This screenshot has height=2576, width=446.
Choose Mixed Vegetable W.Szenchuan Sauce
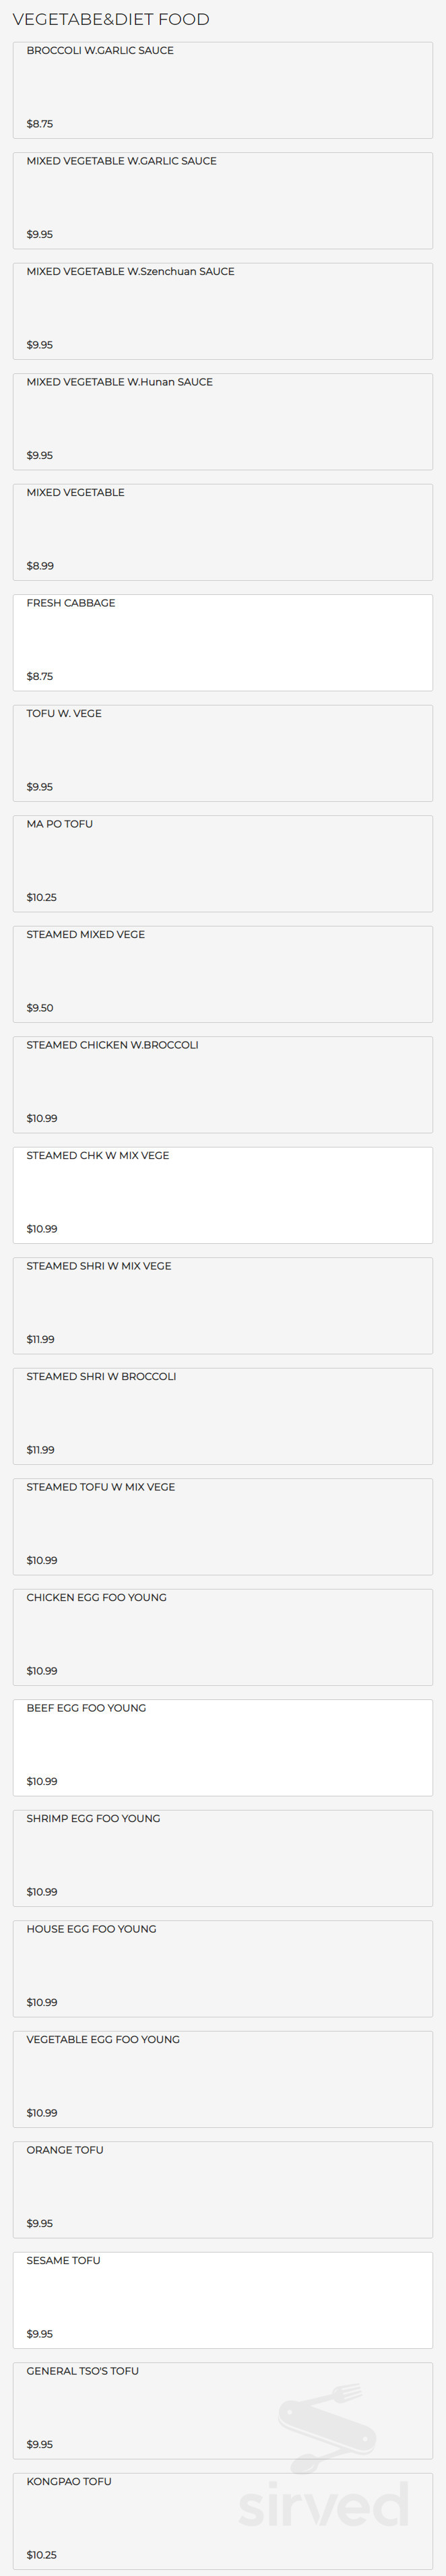(x=222, y=311)
